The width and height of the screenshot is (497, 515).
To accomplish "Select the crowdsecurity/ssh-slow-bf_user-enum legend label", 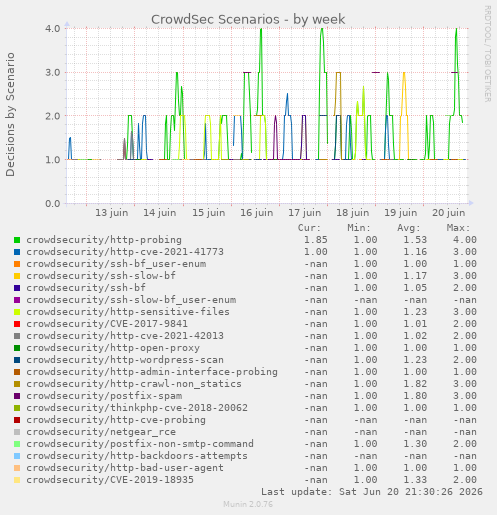I will (131, 300).
